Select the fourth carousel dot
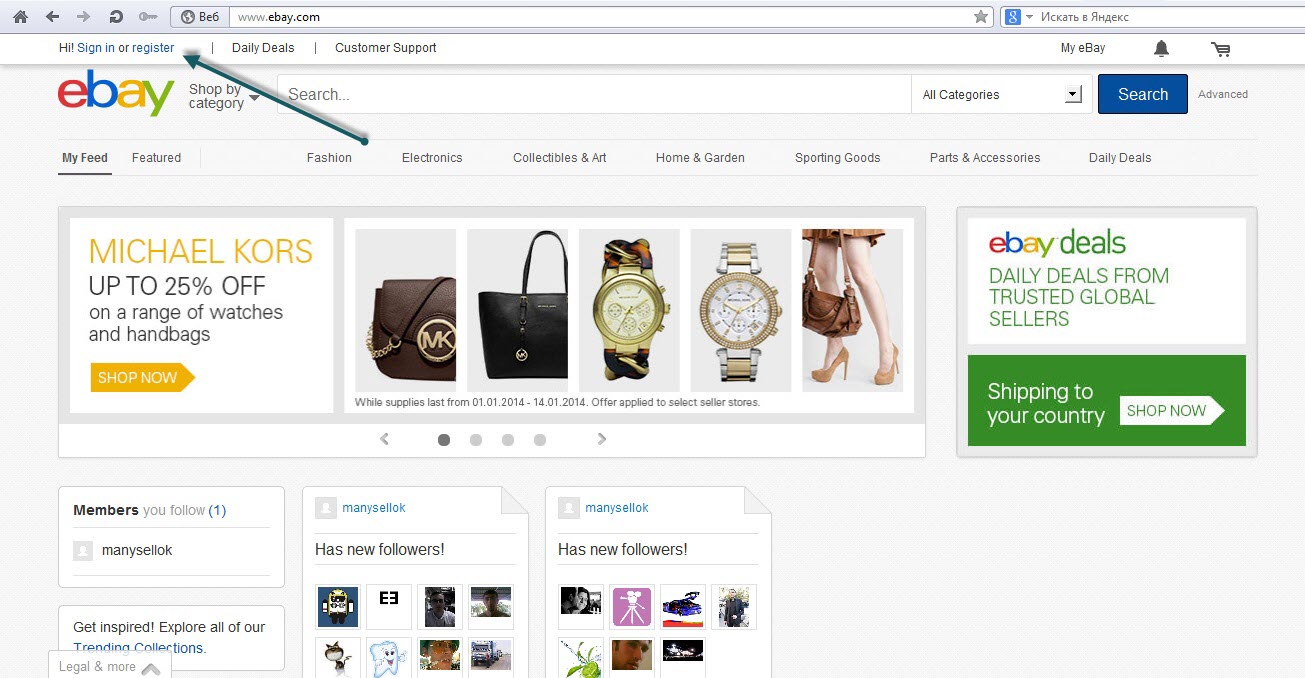The width and height of the screenshot is (1305, 678). coord(540,440)
